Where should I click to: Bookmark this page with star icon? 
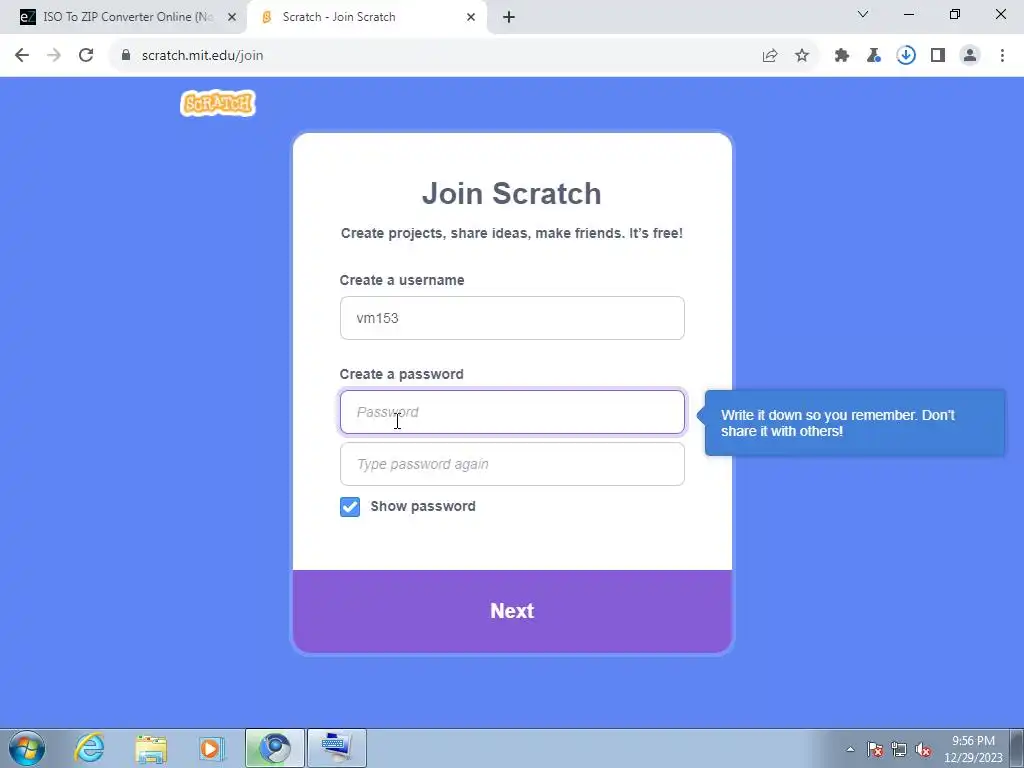tap(802, 56)
